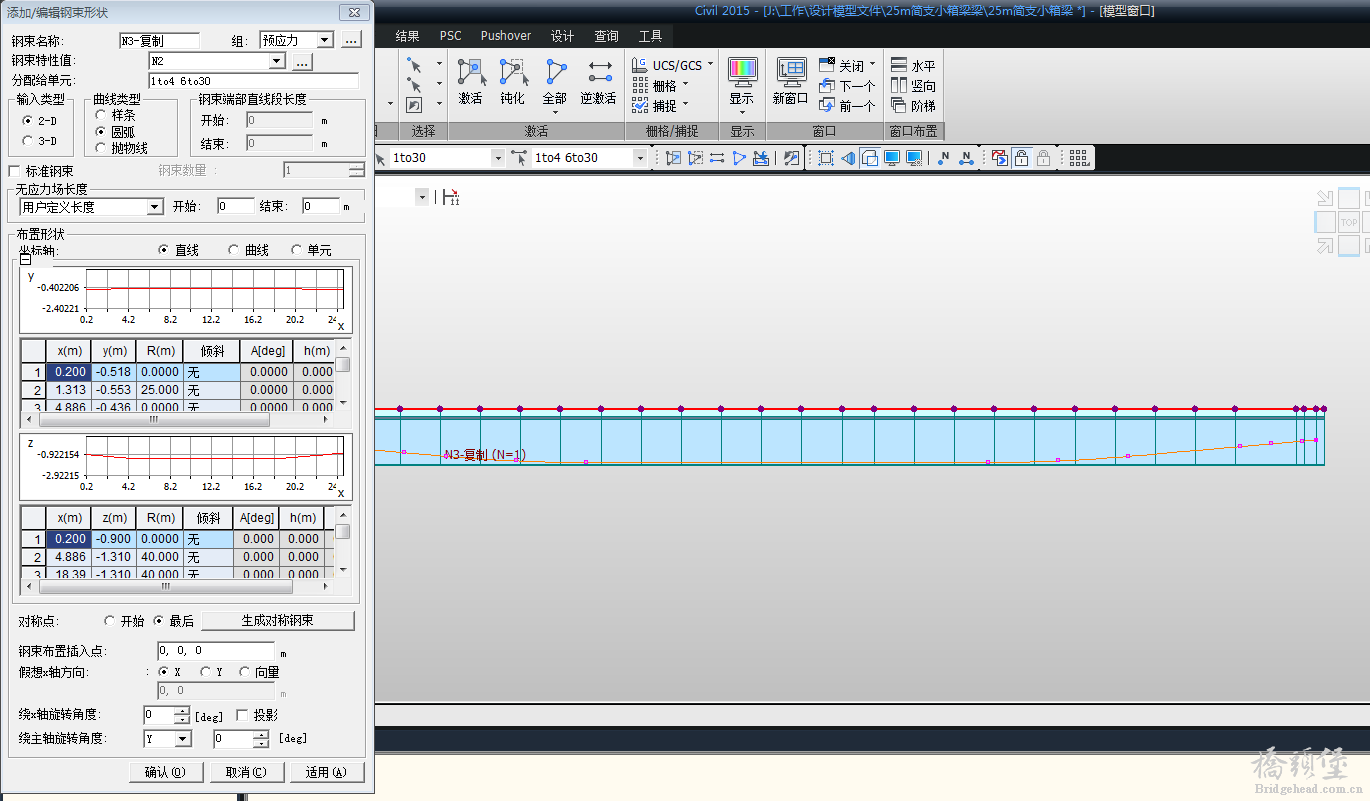Click the 分配给单元 input field
1370x801 pixels.
tap(253, 81)
